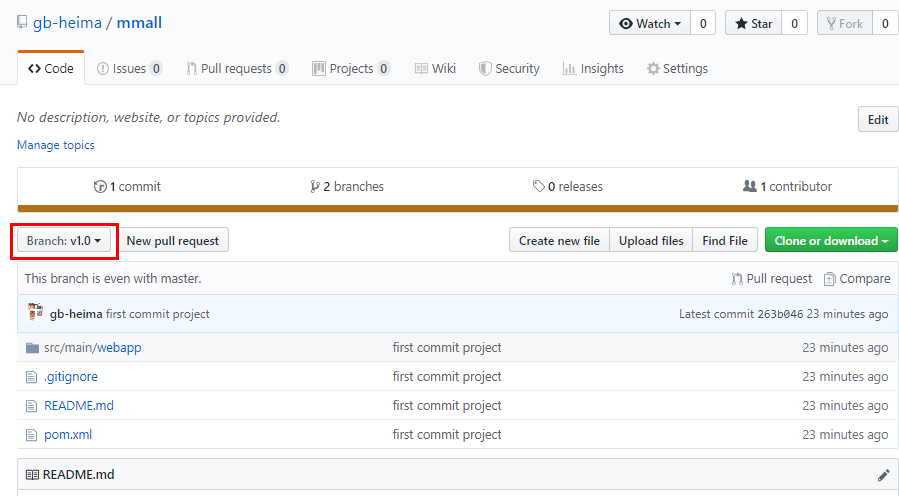View the forks count next to Fork
Image resolution: width=899 pixels, height=496 pixels.
tap(885, 24)
